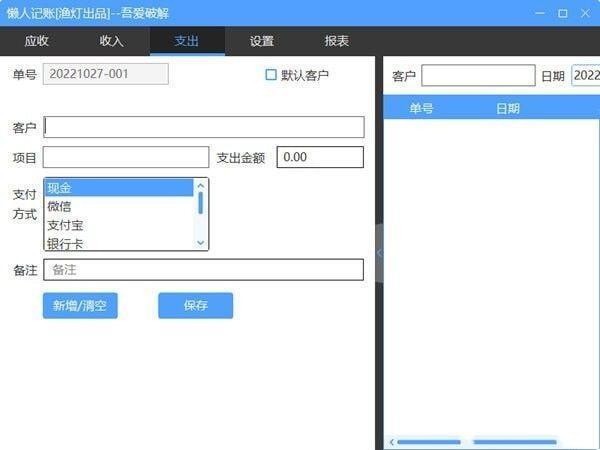The width and height of the screenshot is (600, 450).
Task: Enable the 默认客户 checkbox
Action: [x=271, y=75]
